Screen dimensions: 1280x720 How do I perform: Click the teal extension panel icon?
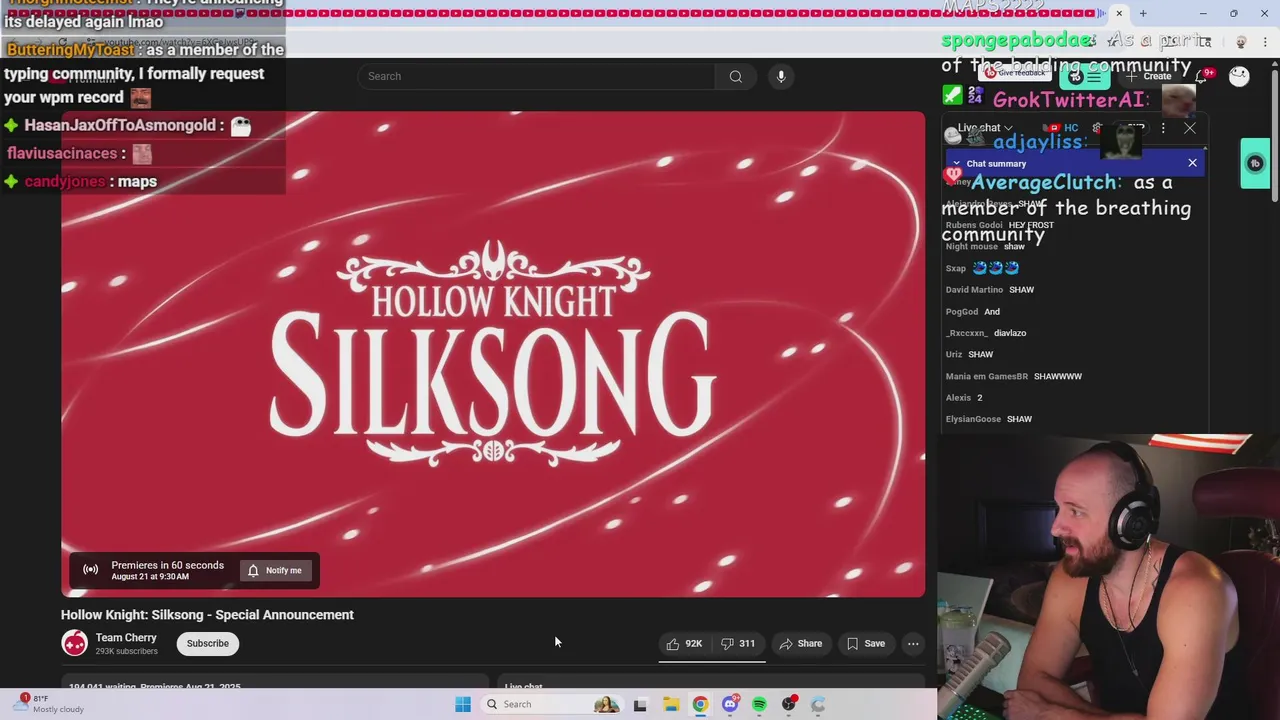pyautogui.click(x=1255, y=163)
